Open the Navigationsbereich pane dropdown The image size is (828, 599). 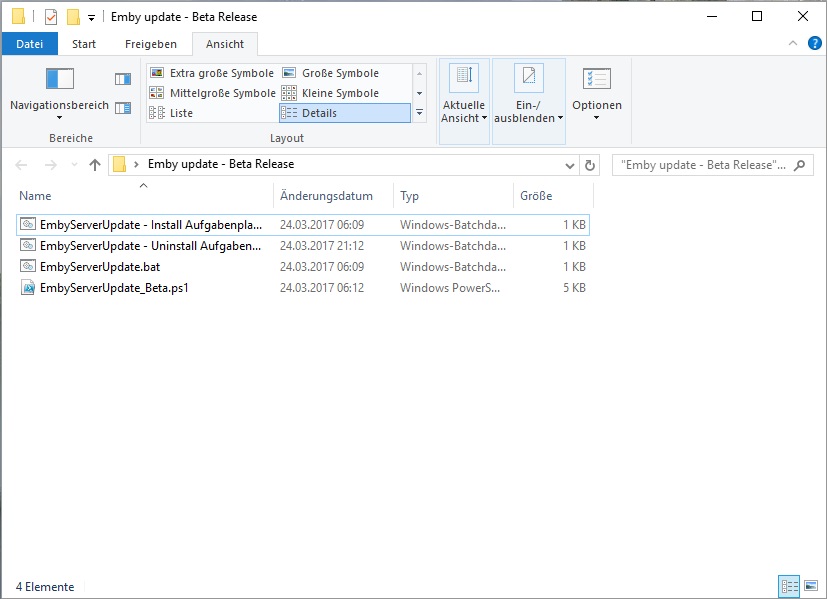[59, 92]
